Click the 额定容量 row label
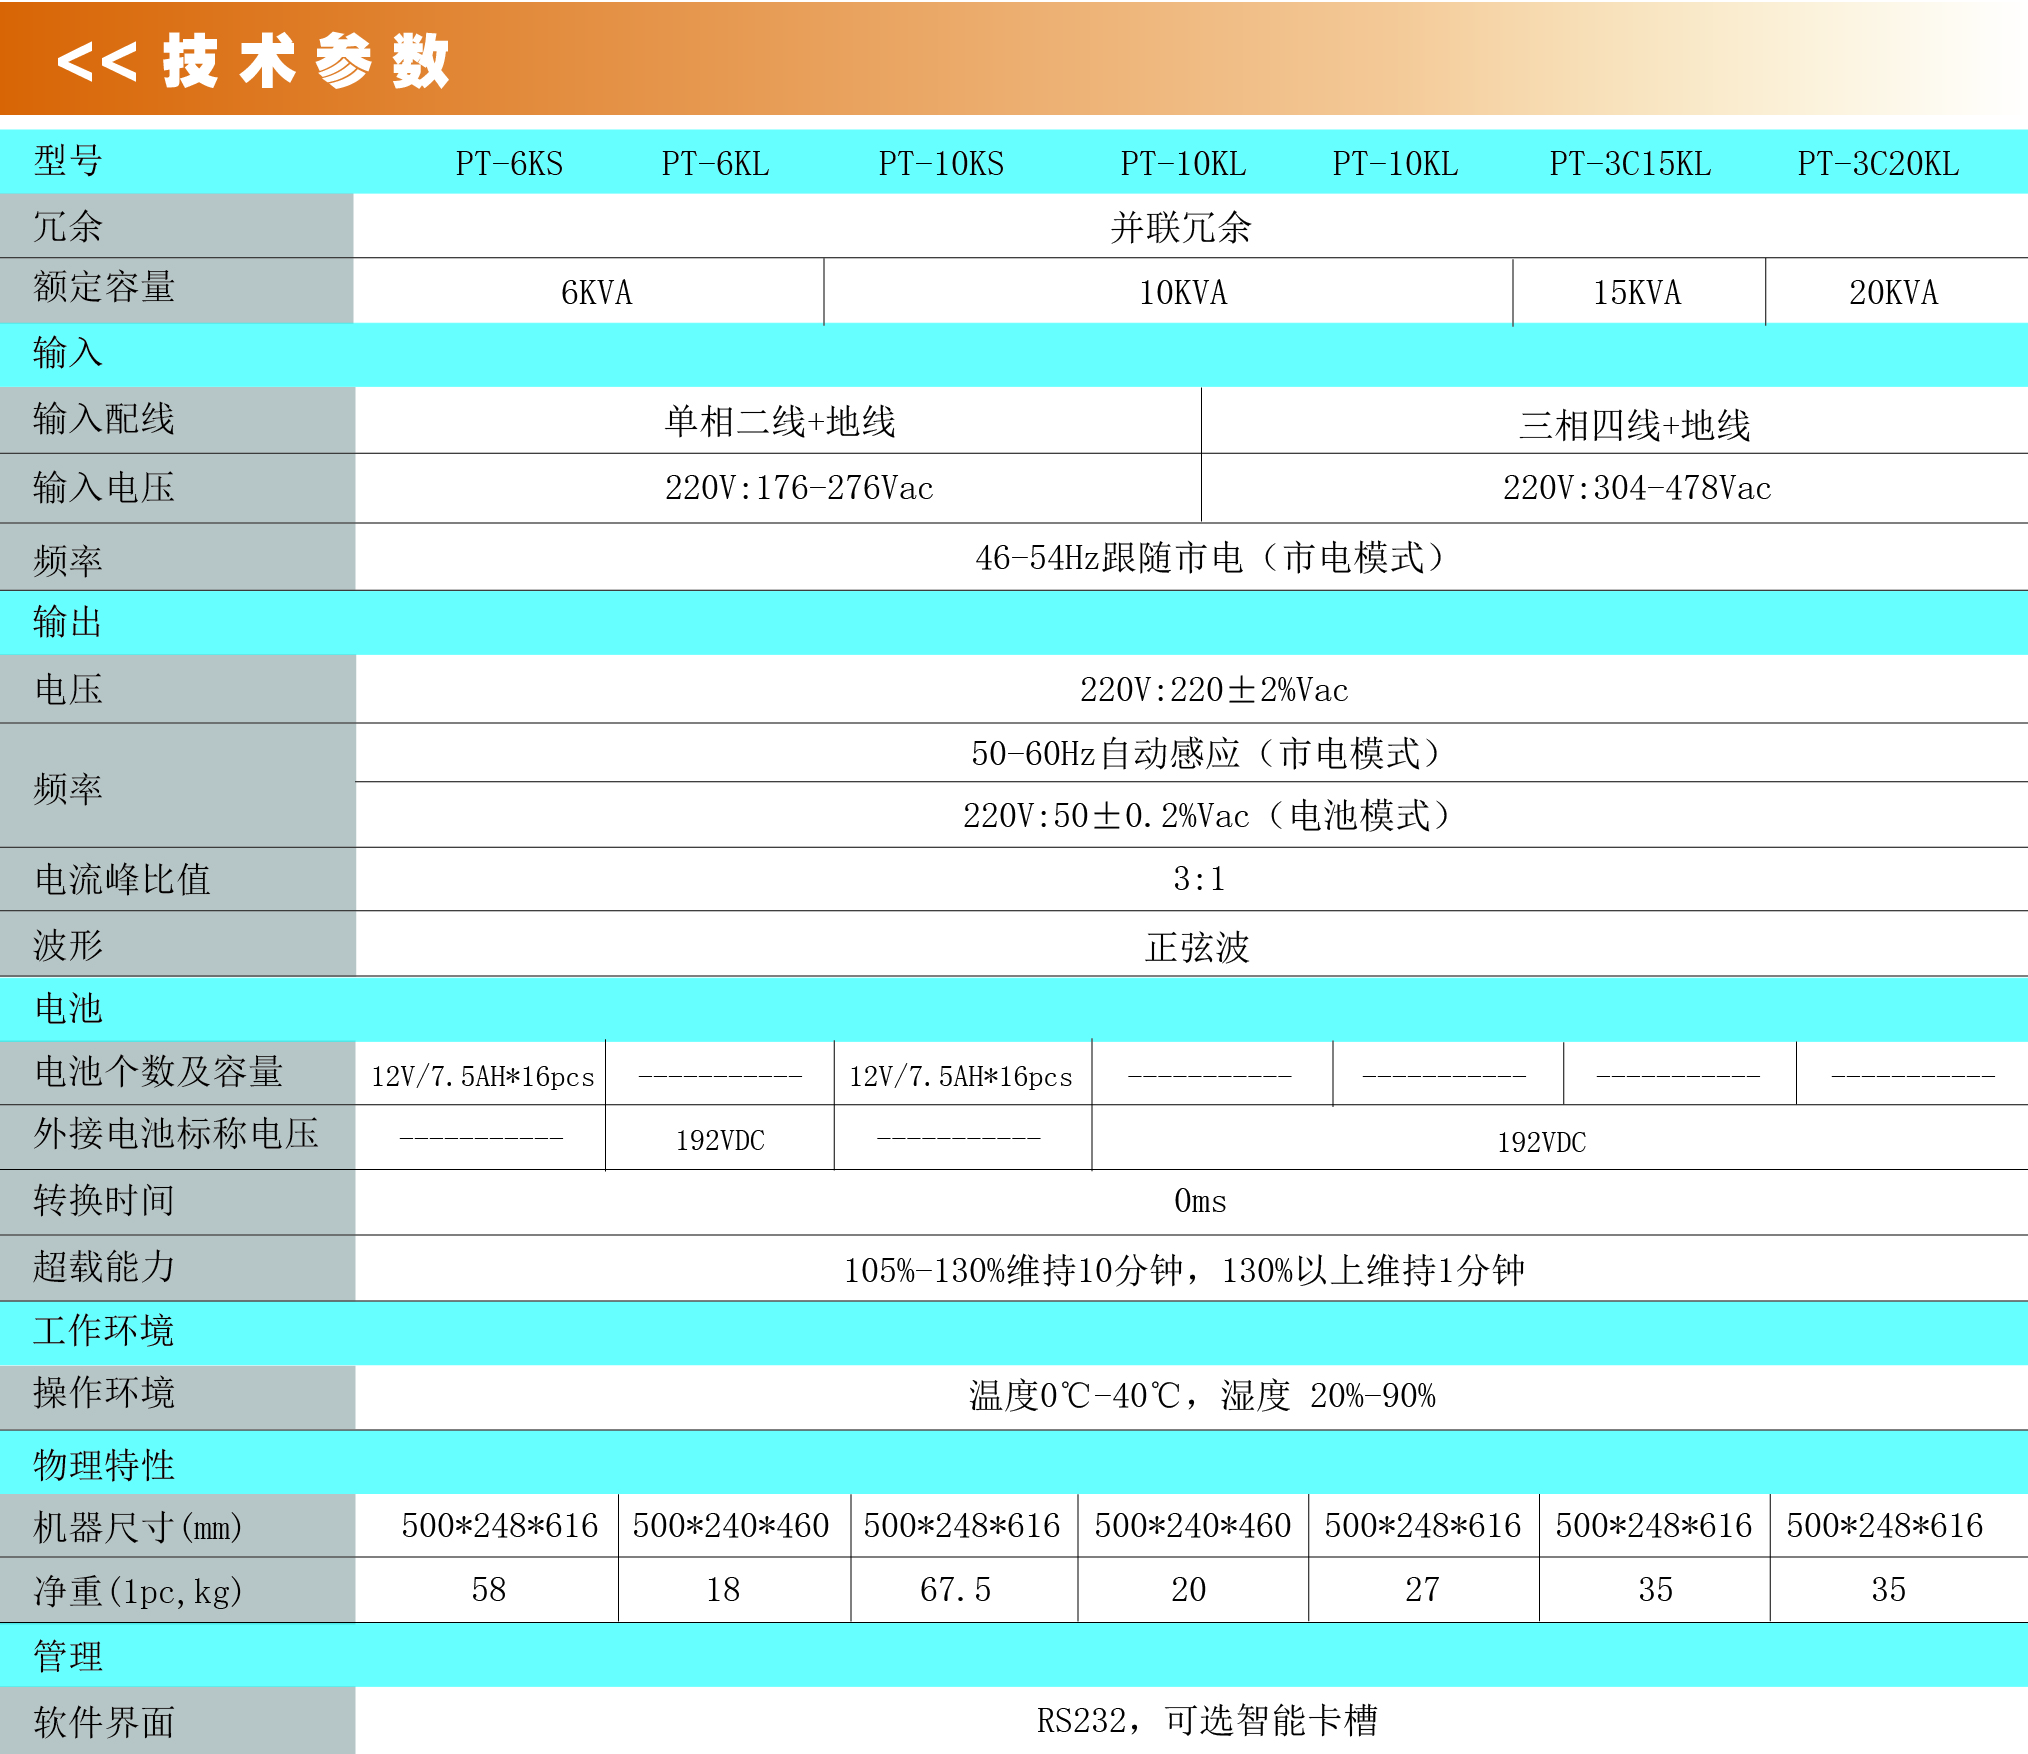Screen dimensions: 2028x1754 click(x=104, y=287)
